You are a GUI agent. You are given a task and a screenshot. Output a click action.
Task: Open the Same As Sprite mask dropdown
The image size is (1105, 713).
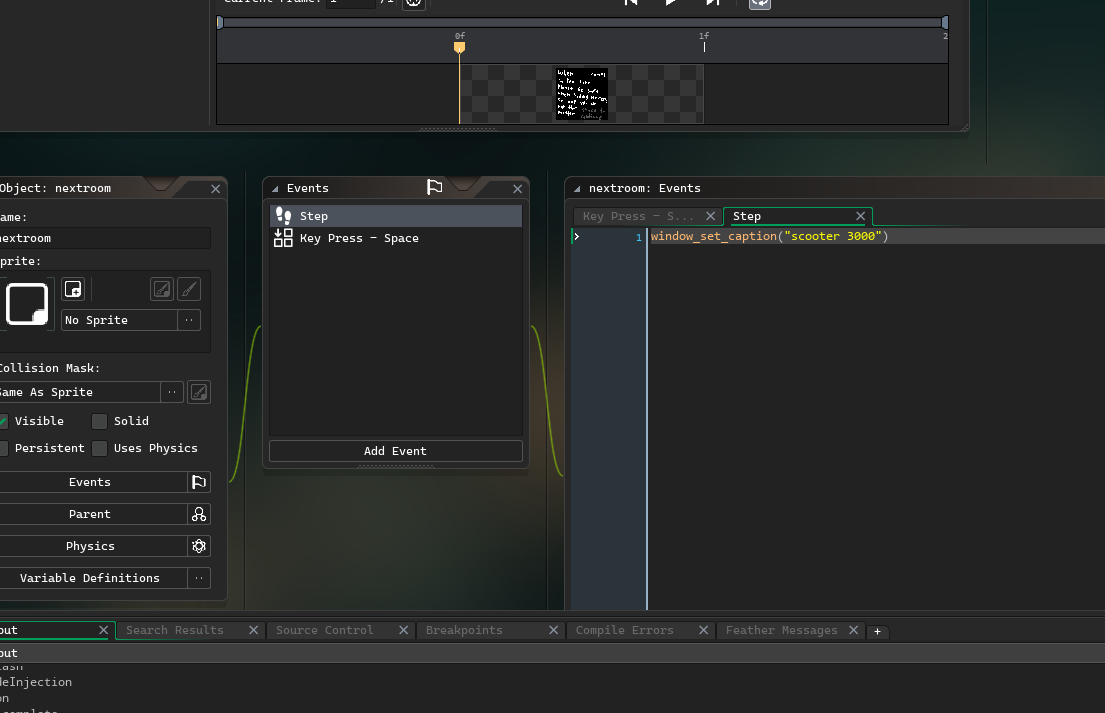79,392
